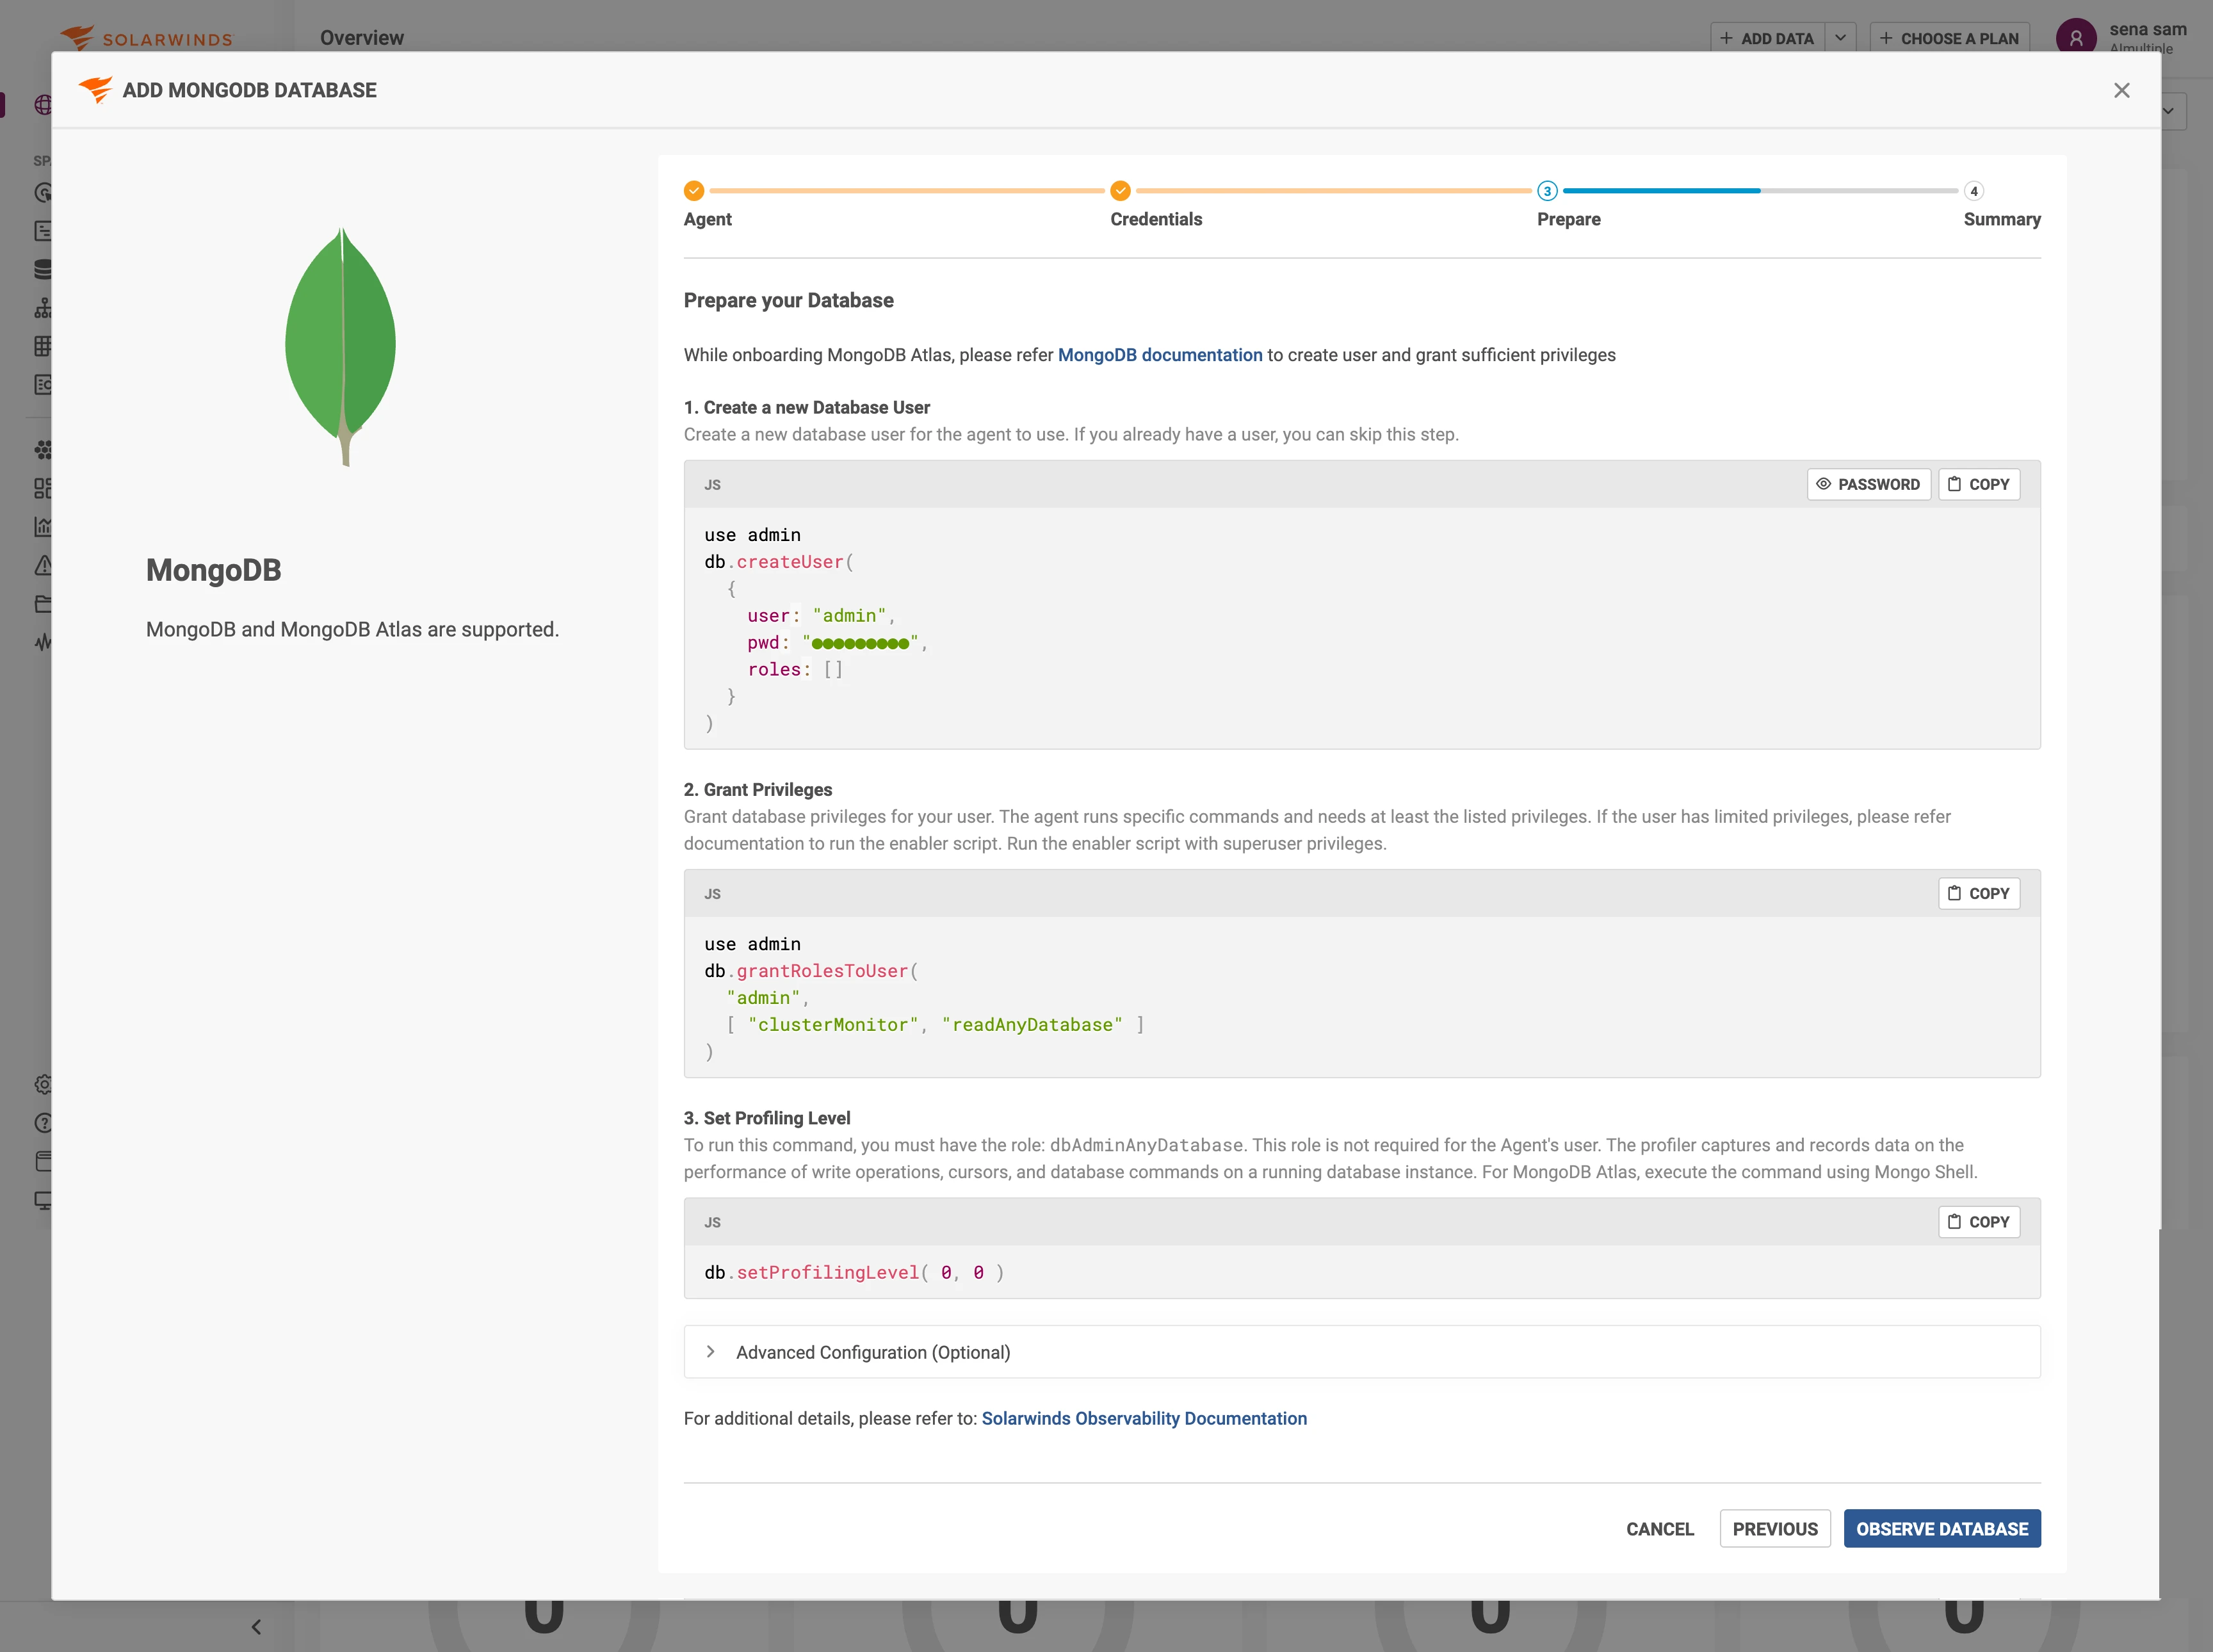Go back with the PREVIOUS button

point(1775,1529)
